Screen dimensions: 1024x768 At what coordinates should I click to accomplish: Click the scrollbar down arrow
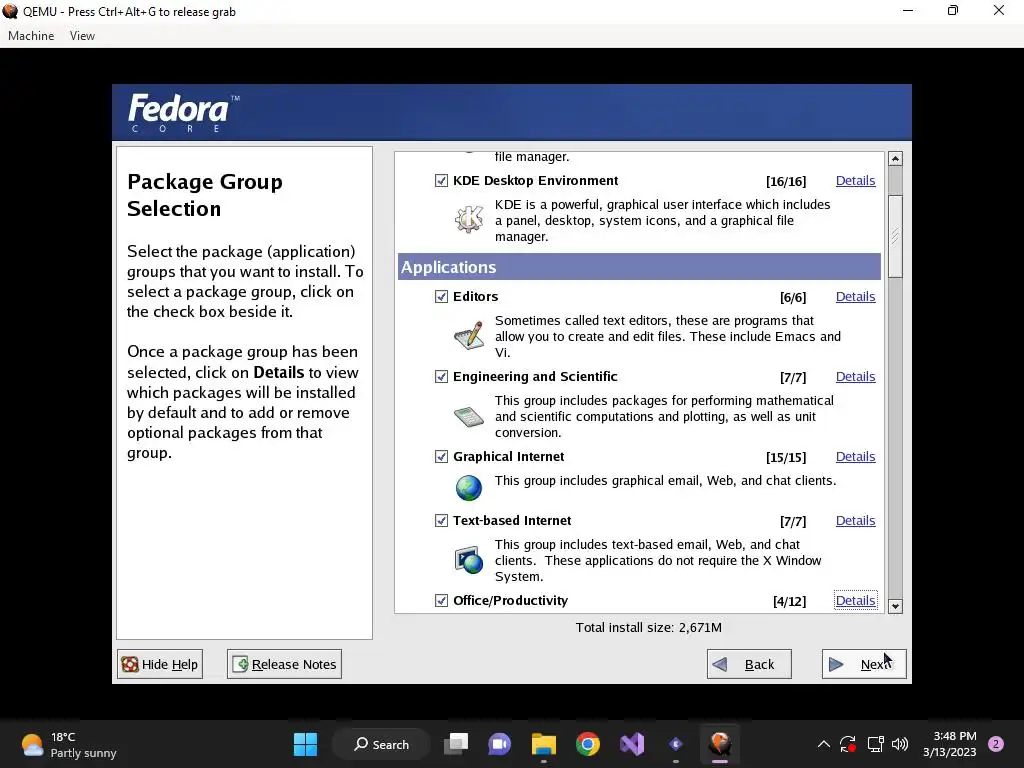click(895, 606)
